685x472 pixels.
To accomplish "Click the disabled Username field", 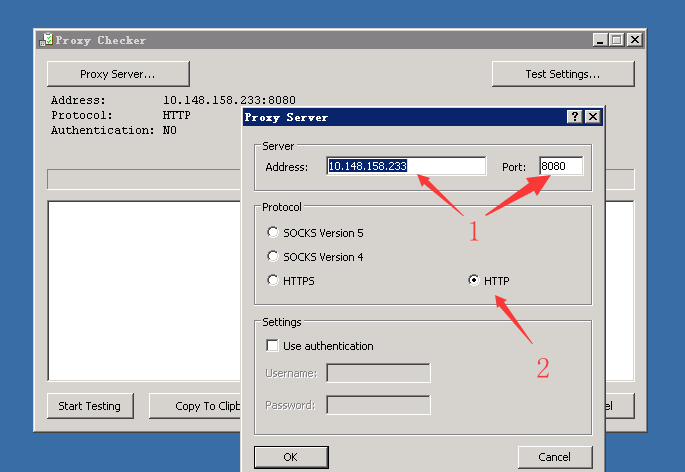I will point(378,373).
